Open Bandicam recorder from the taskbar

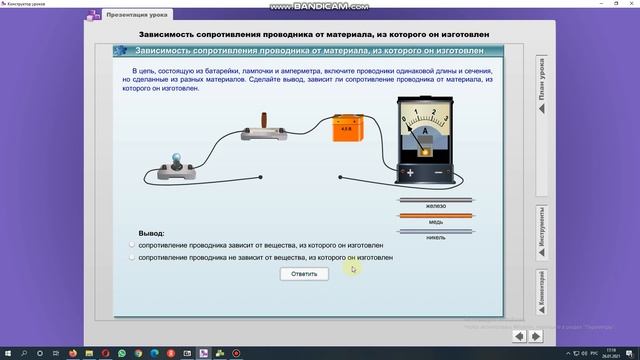pos(236,353)
